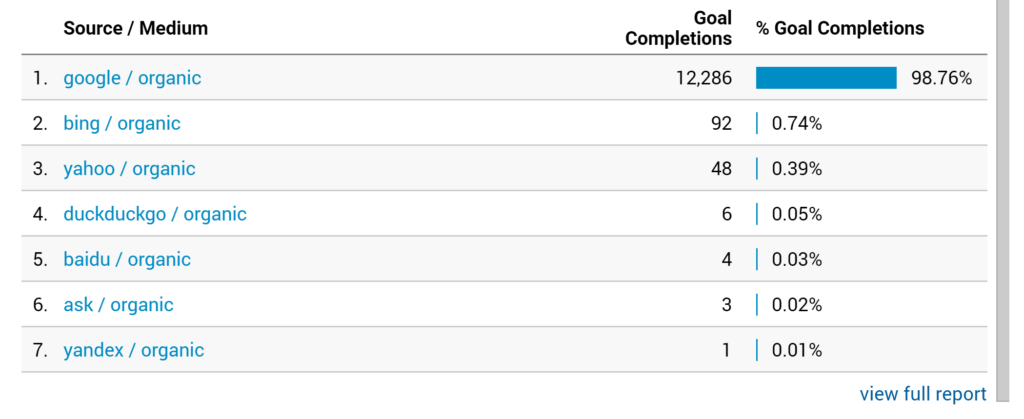This screenshot has height=419, width=1024.
Task: Click the view full report link
Action: [x=923, y=394]
